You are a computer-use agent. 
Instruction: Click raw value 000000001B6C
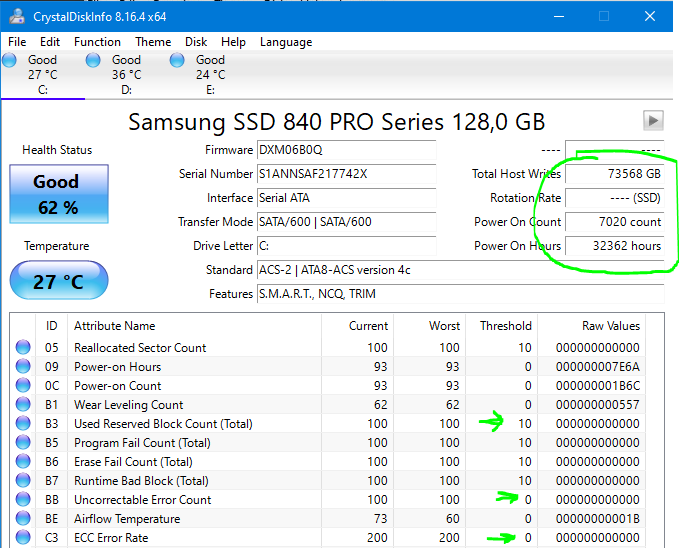[x=598, y=386]
